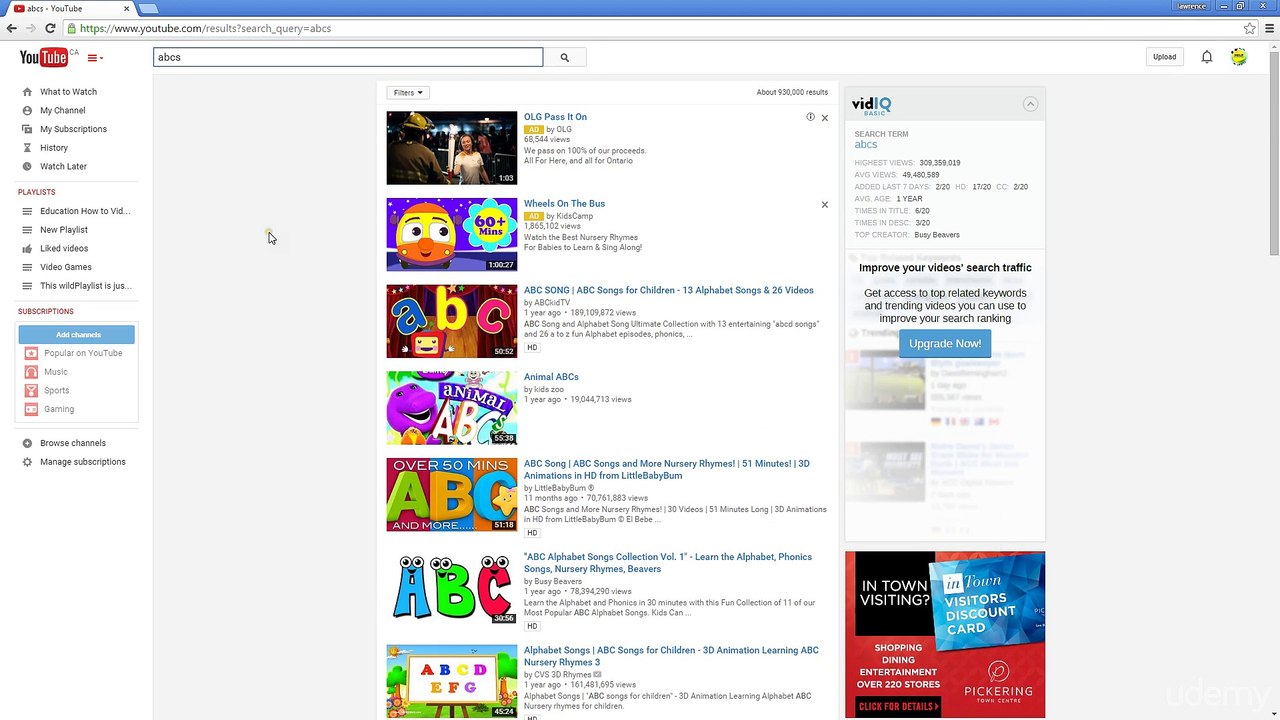Open the This wildPlaylist is jus... playlist

(x=86, y=286)
